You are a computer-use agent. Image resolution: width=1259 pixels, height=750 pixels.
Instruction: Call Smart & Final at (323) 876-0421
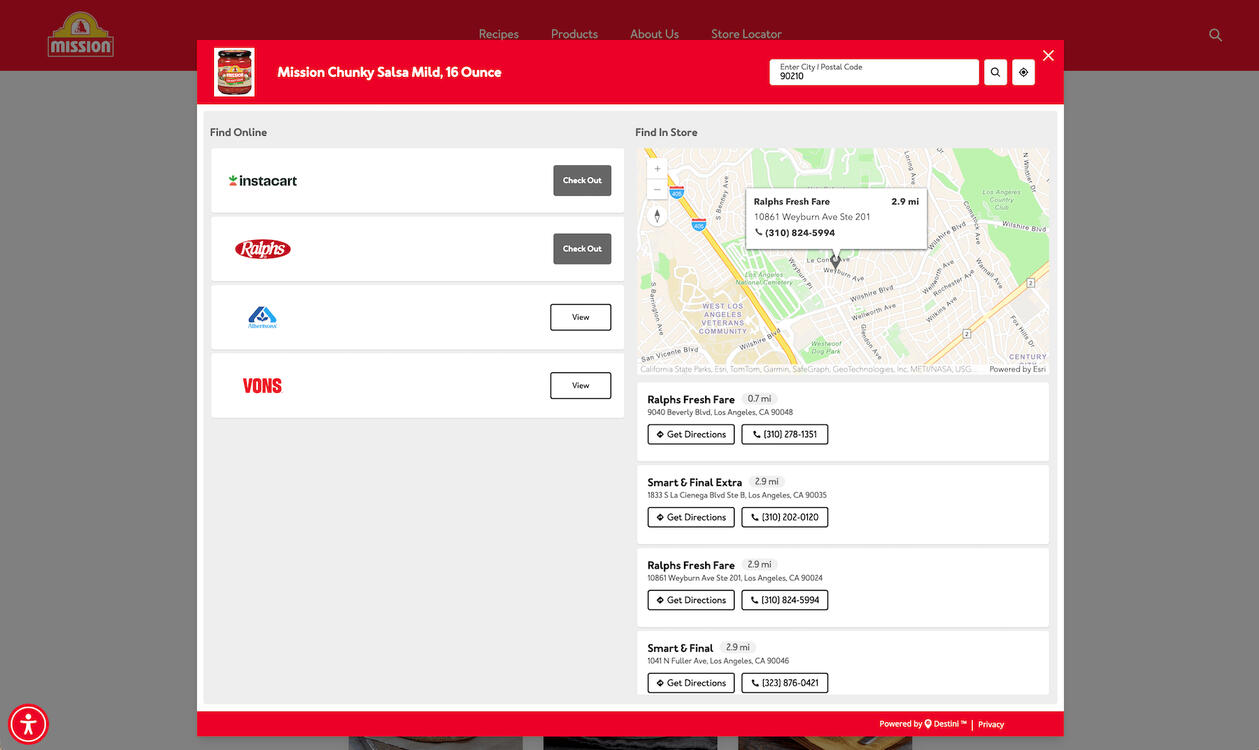click(x=785, y=683)
